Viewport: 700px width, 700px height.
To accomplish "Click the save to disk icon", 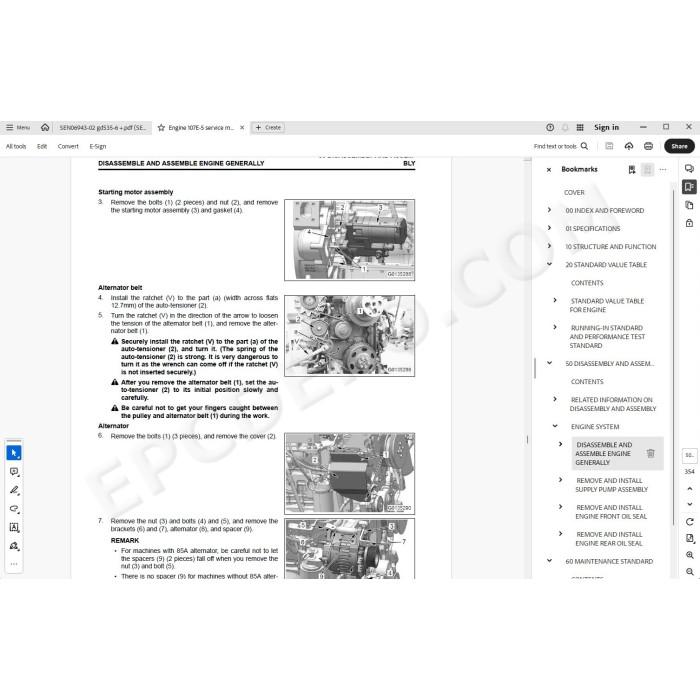I will [x=609, y=146].
